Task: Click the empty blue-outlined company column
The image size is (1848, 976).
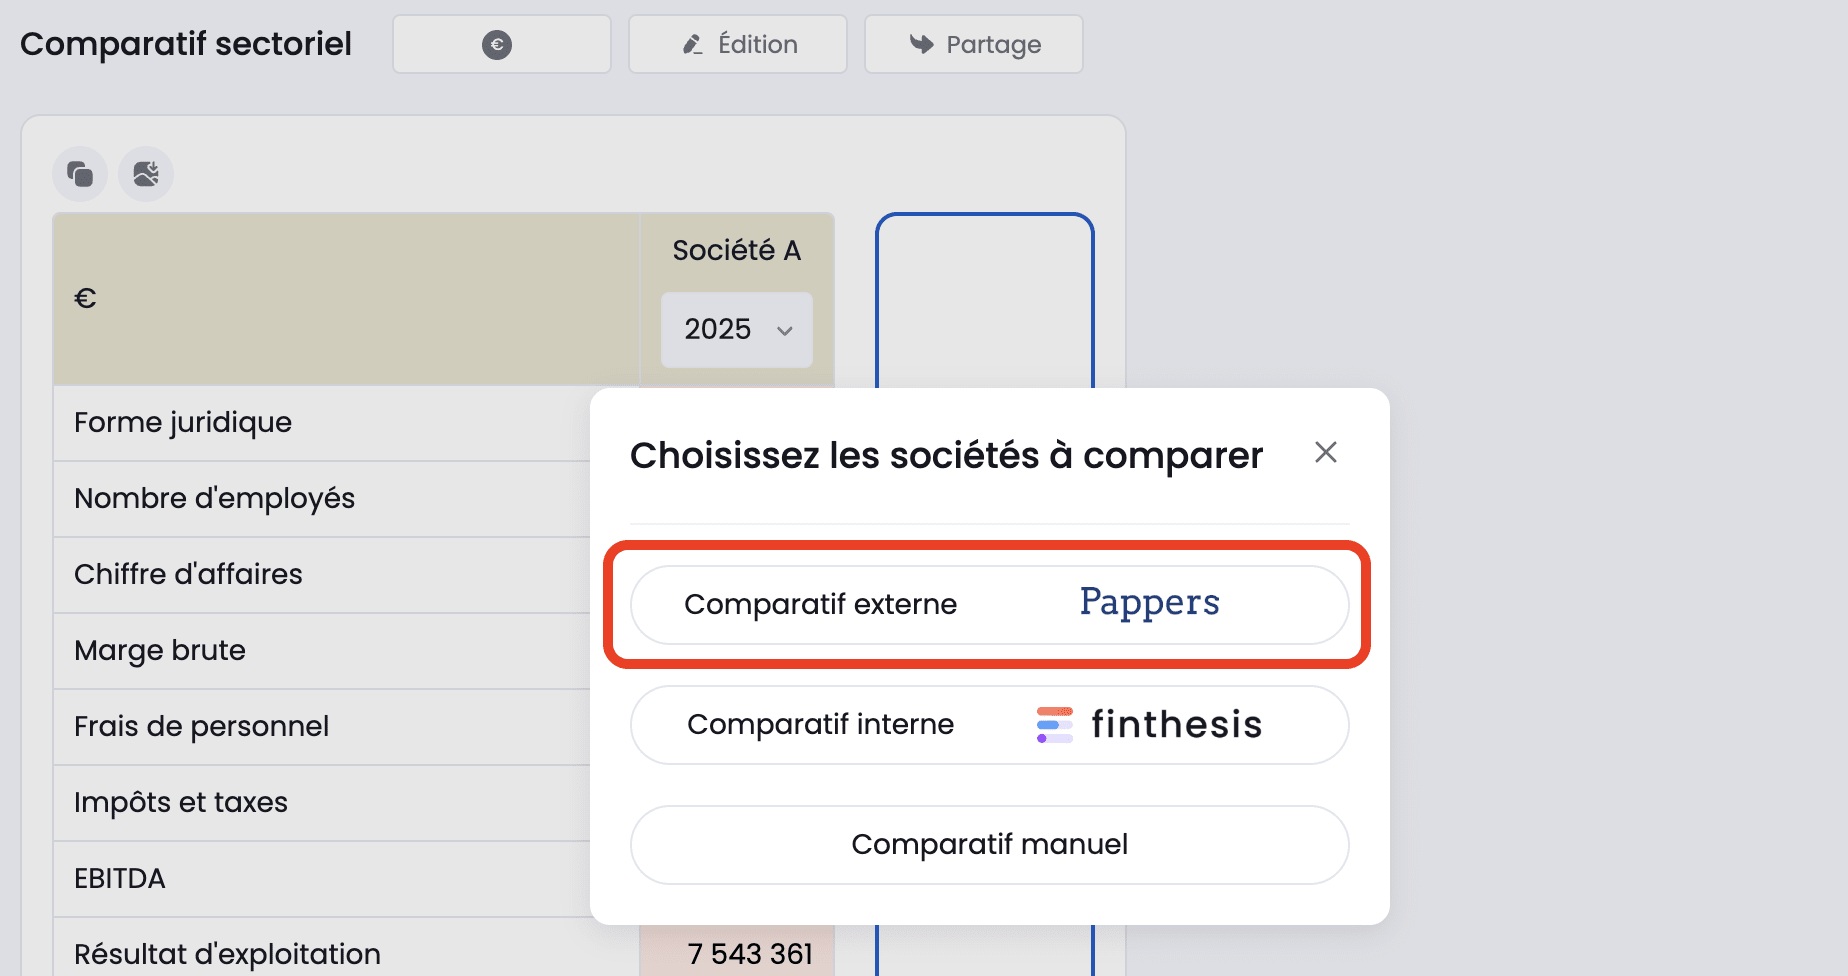Action: (x=985, y=300)
